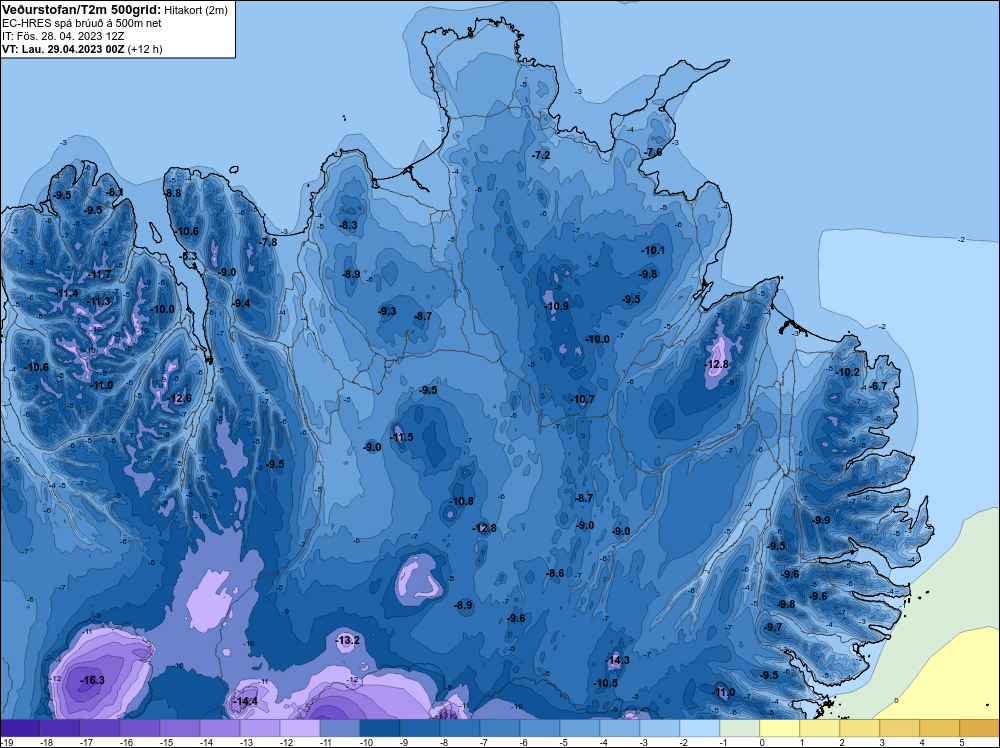The width and height of the screenshot is (1000, 748).
Task: Click the -14.4 temperature label
Action: 245,701
